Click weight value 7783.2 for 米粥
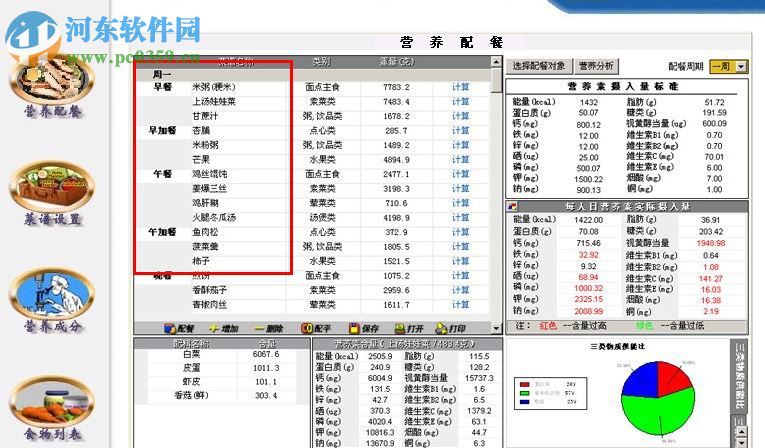The width and height of the screenshot is (765, 448). 396,87
